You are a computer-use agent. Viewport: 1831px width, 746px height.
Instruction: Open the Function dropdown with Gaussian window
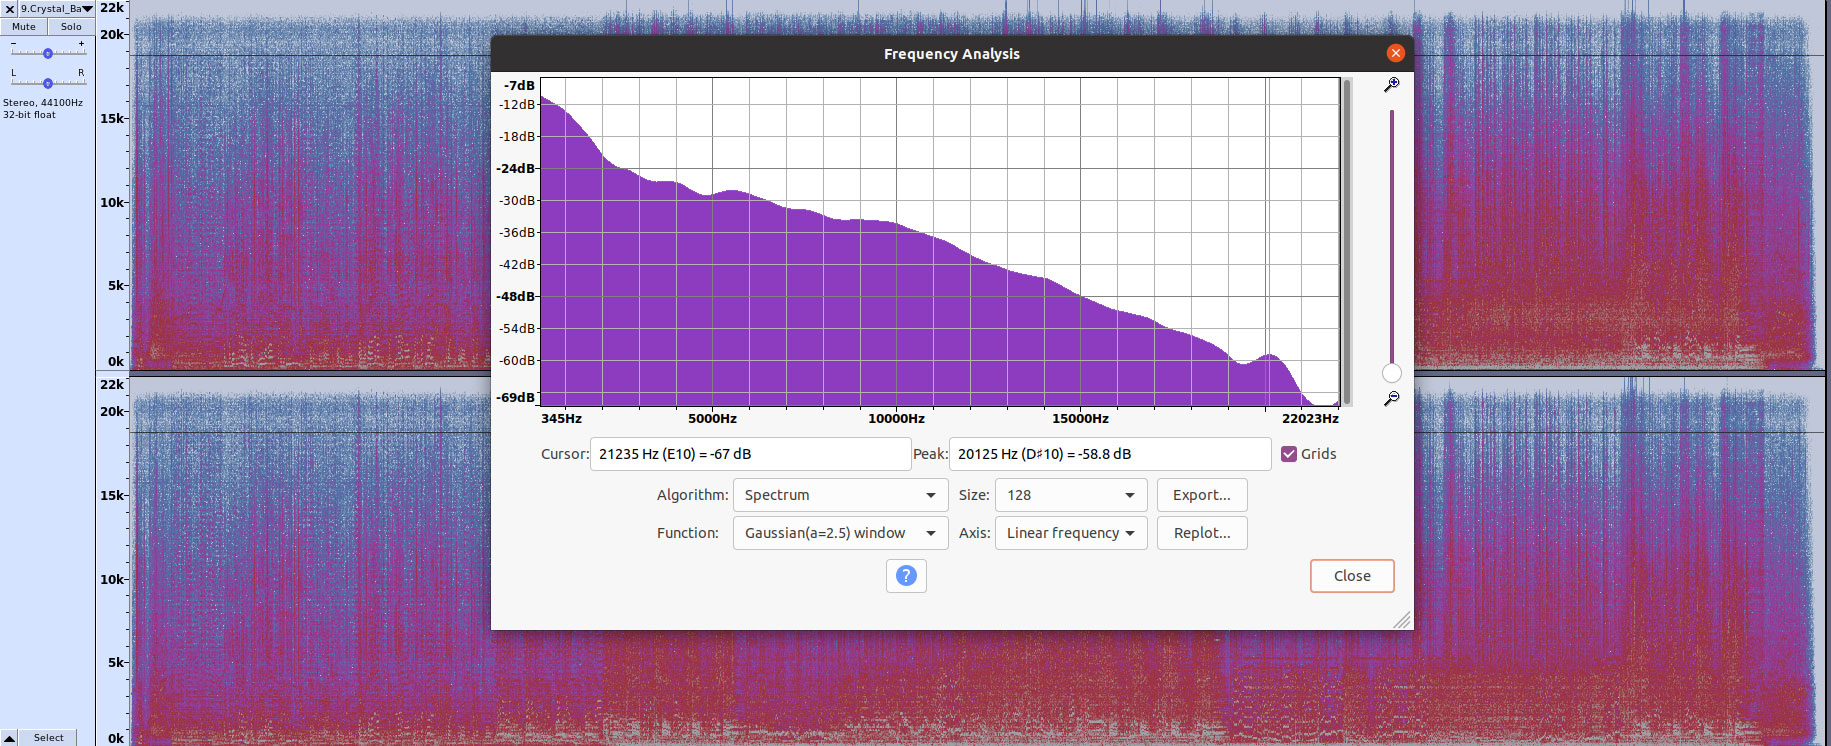tap(840, 533)
